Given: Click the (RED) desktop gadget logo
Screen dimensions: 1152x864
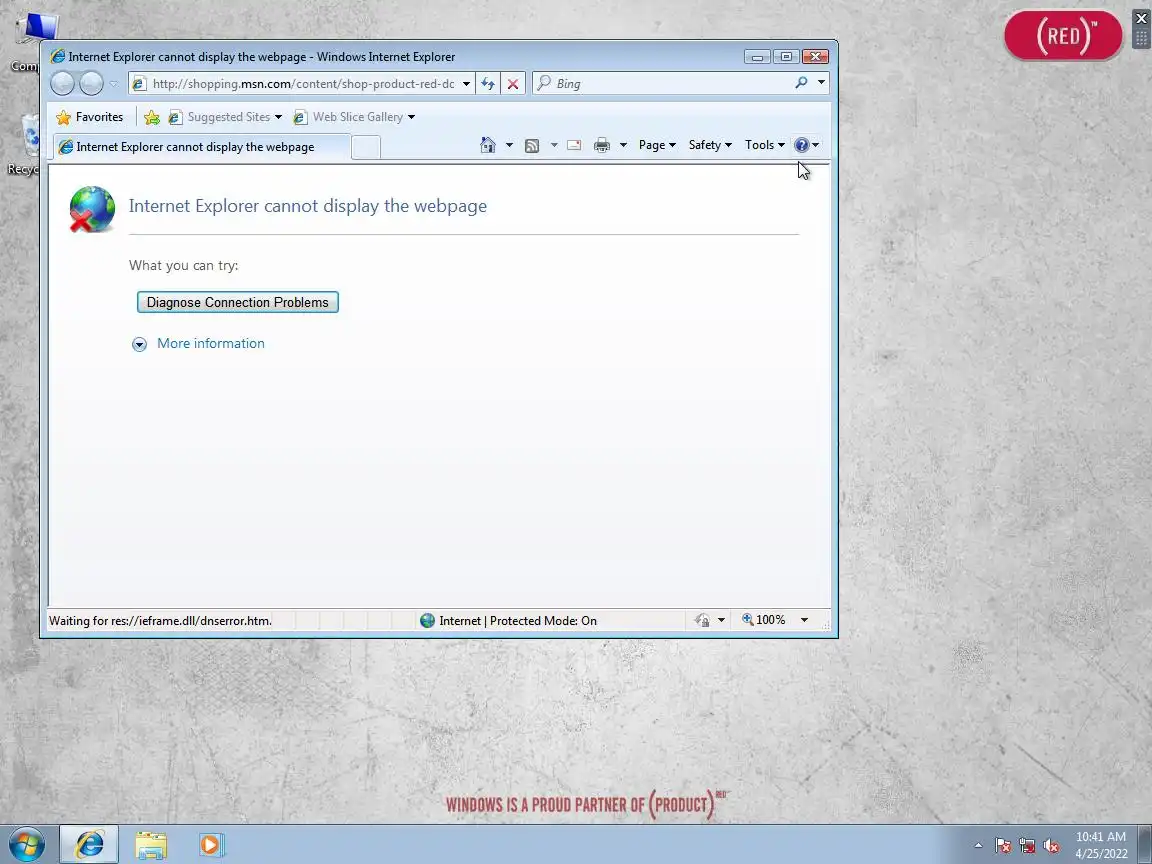Looking at the screenshot, I should click(x=1063, y=35).
